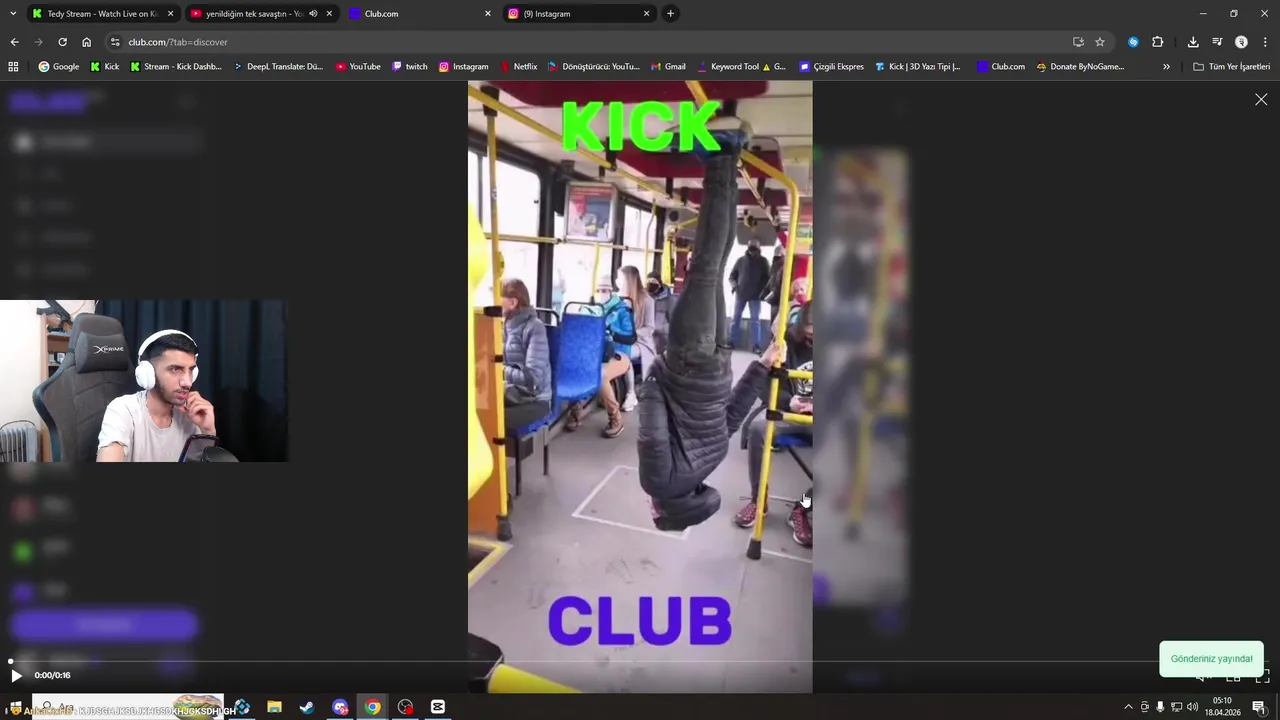Go back to previous page
This screenshot has height=720, width=1280.
click(14, 42)
